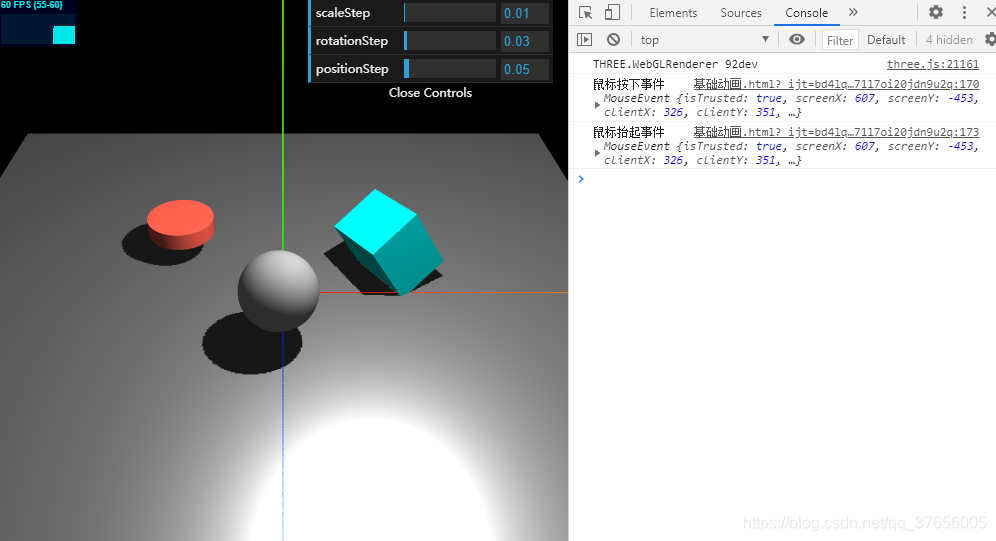Viewport: 996px width, 541px height.
Task: Click the red cylinder in the scene
Action: [181, 225]
